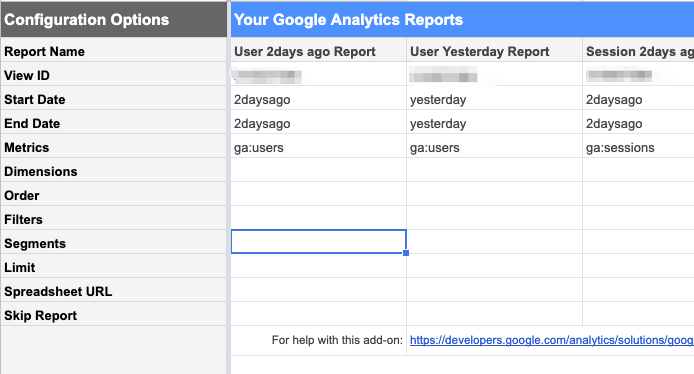Click the 'Dimensions' label cell
This screenshot has height=374, width=694.
coord(114,171)
